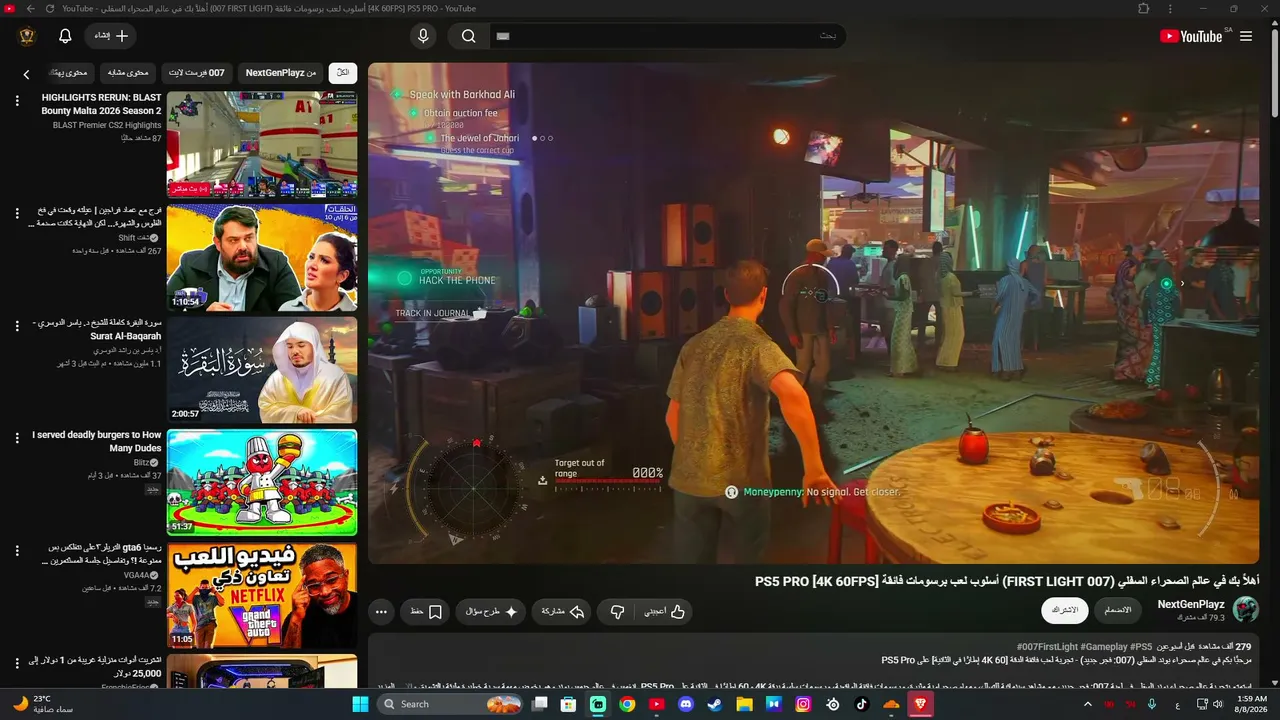
Task: Open options for Surat Al-Baqarah video
Action: [x=17, y=326]
